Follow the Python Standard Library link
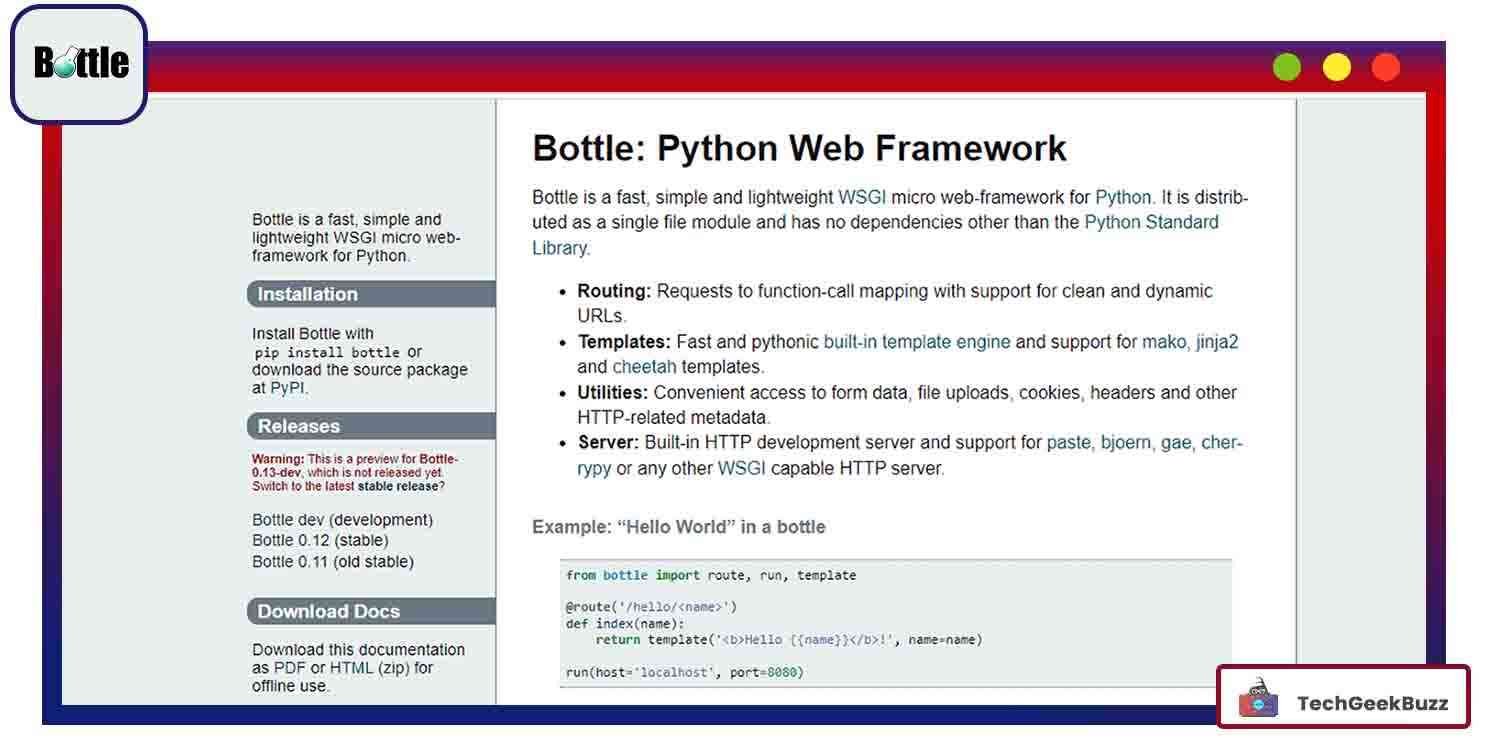This screenshot has height=738, width=1485. click(x=1151, y=222)
